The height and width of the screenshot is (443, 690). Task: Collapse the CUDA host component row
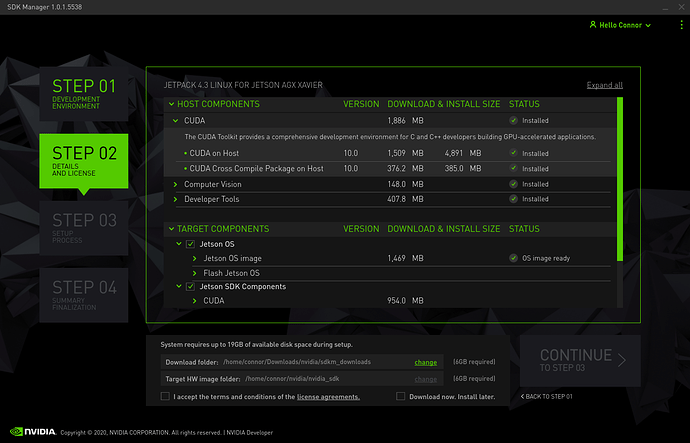coord(176,121)
